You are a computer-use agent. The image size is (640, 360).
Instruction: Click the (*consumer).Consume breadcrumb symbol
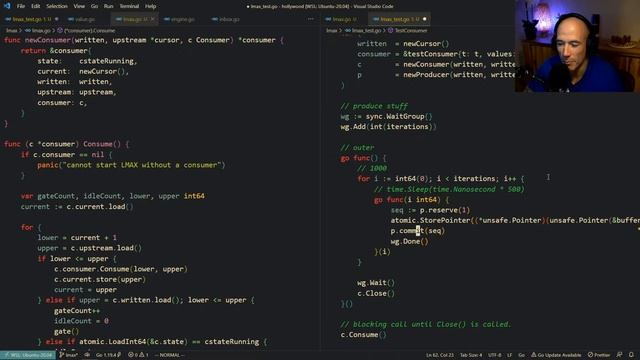click(x=87, y=31)
